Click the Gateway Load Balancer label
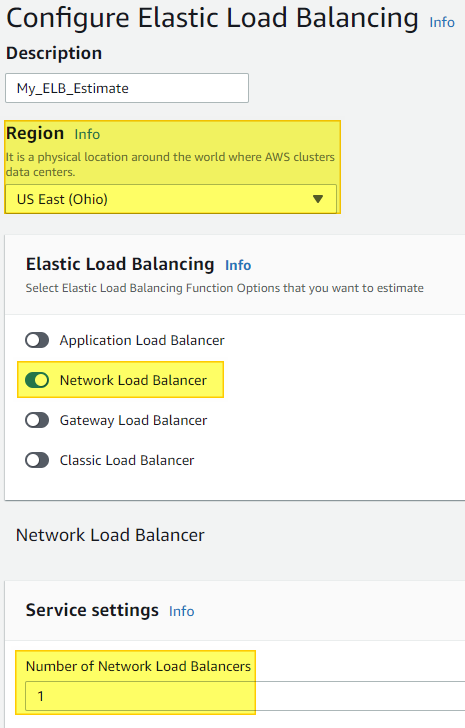 (133, 420)
